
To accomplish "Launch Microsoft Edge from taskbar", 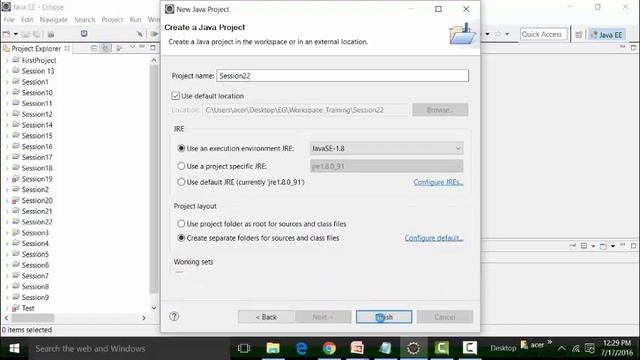I will tap(301, 348).
